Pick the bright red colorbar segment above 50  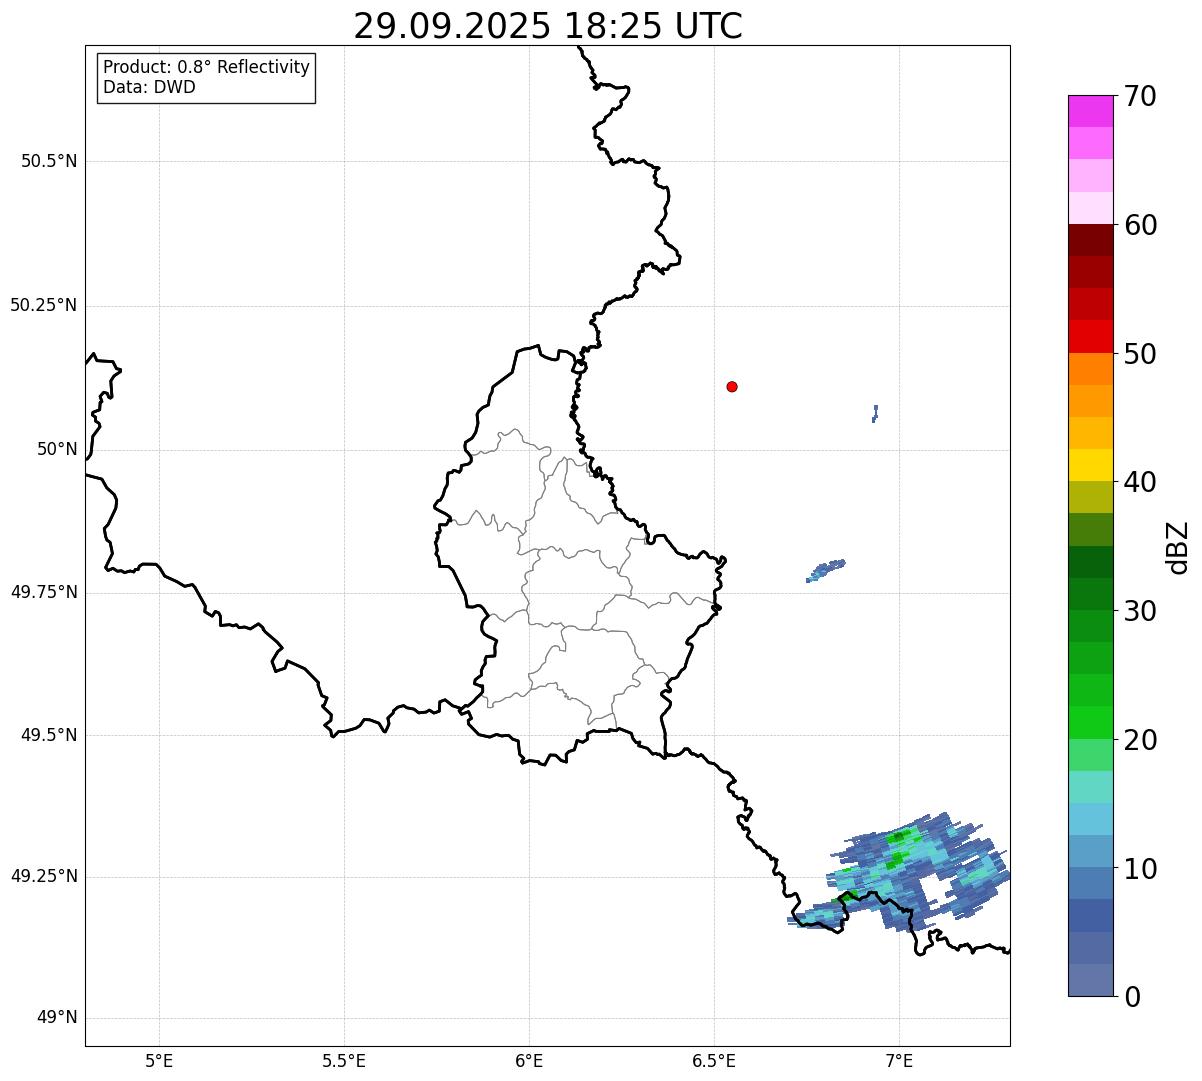1091,336
